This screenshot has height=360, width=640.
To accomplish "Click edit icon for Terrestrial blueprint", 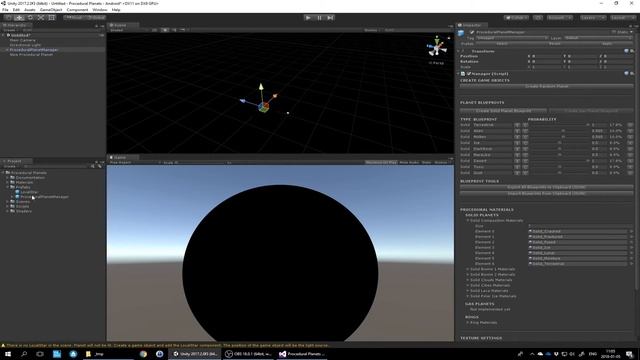I will (x=518, y=125).
